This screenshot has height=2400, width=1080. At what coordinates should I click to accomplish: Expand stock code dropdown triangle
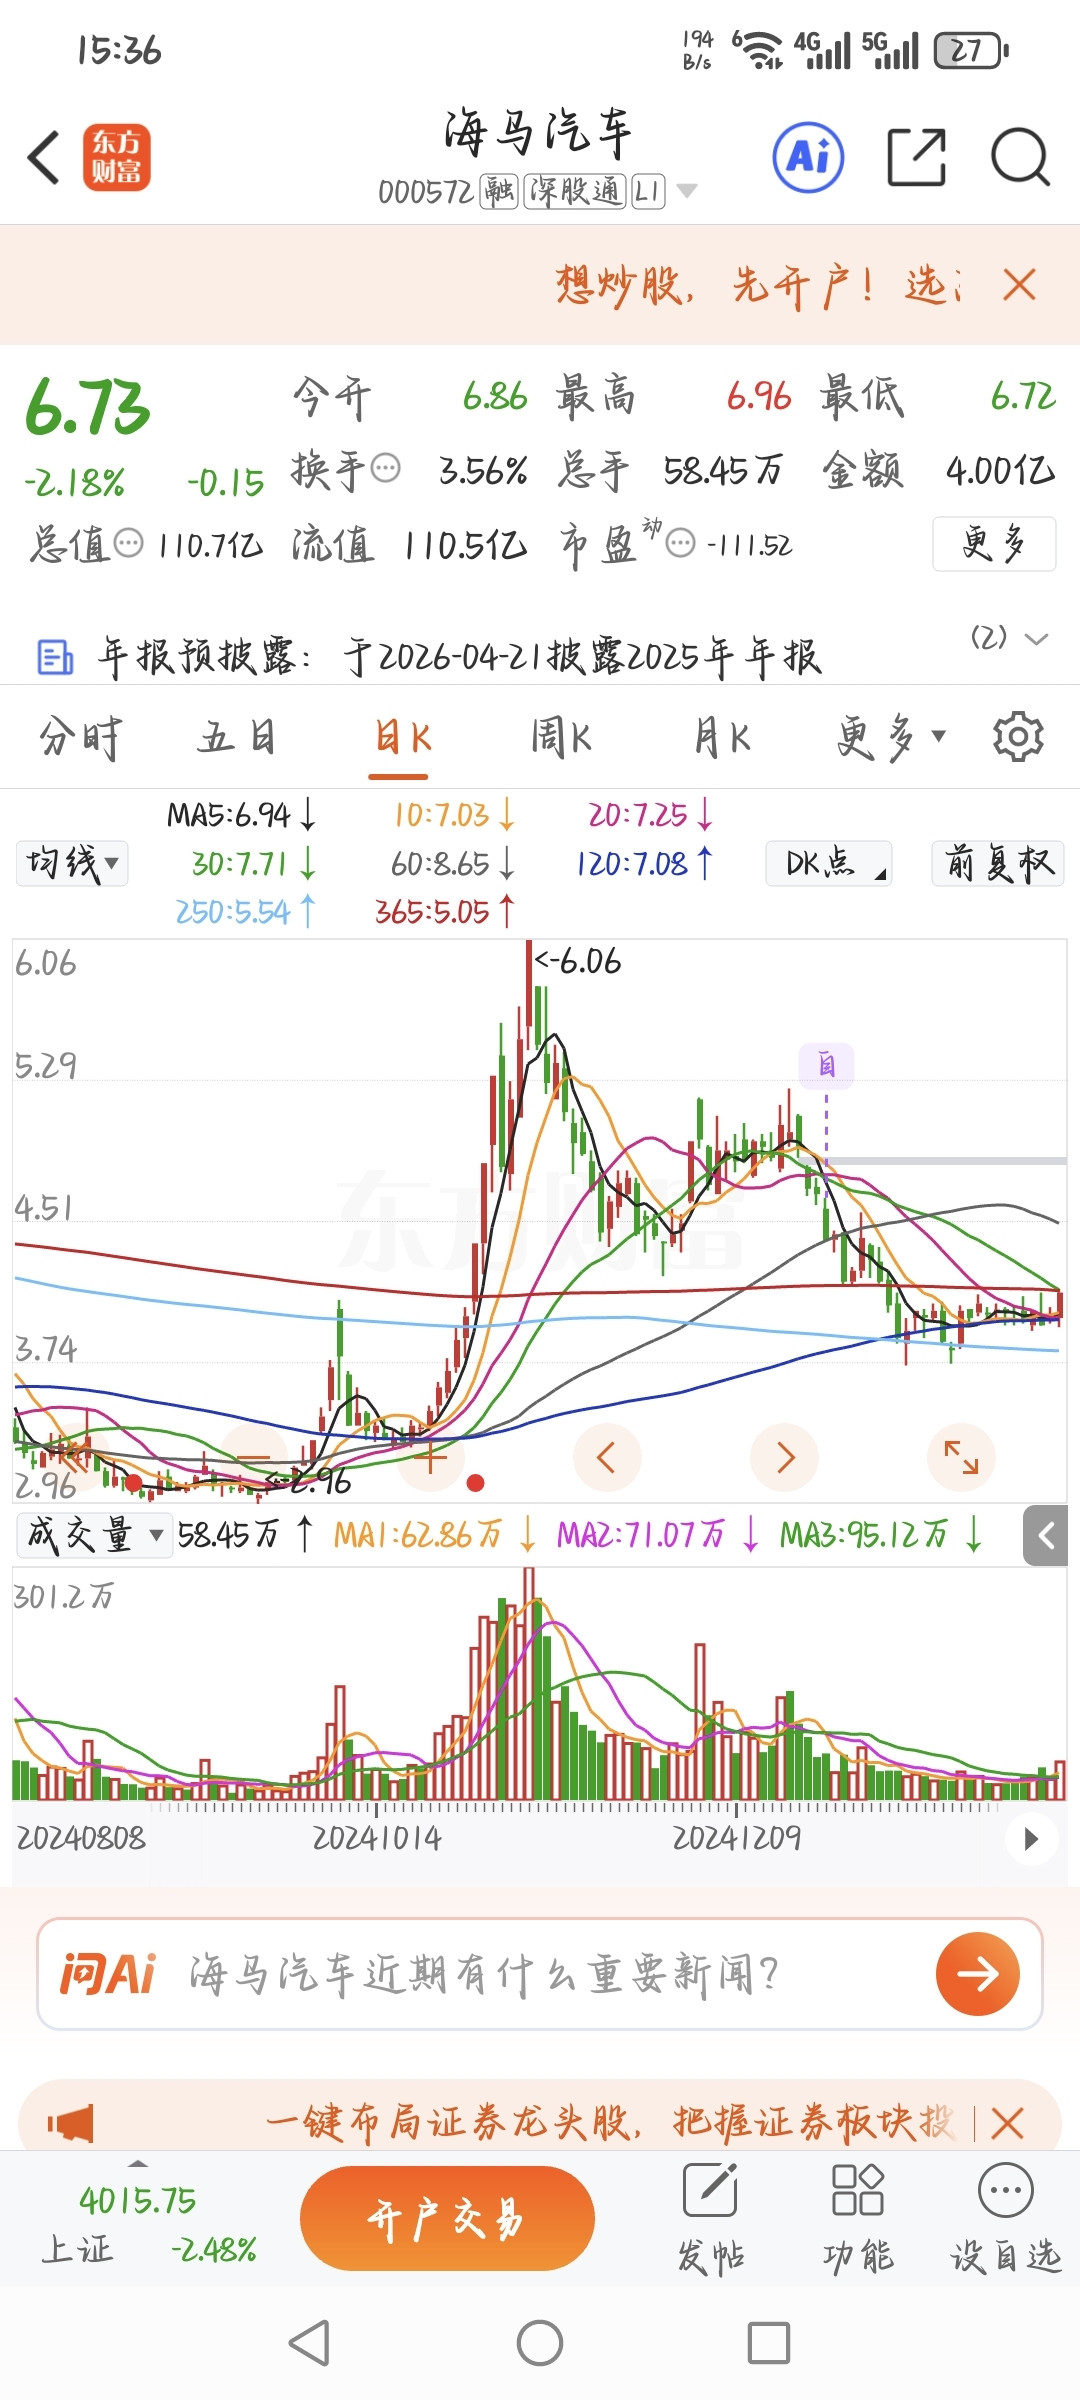point(687,190)
